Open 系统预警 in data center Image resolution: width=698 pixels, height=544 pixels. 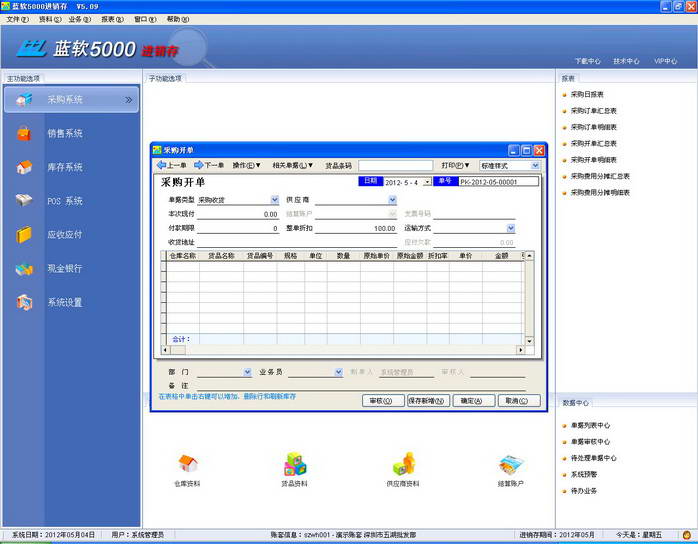(584, 475)
